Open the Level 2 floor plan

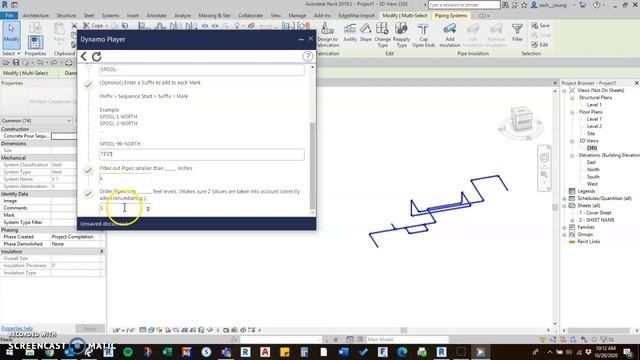click(594, 126)
